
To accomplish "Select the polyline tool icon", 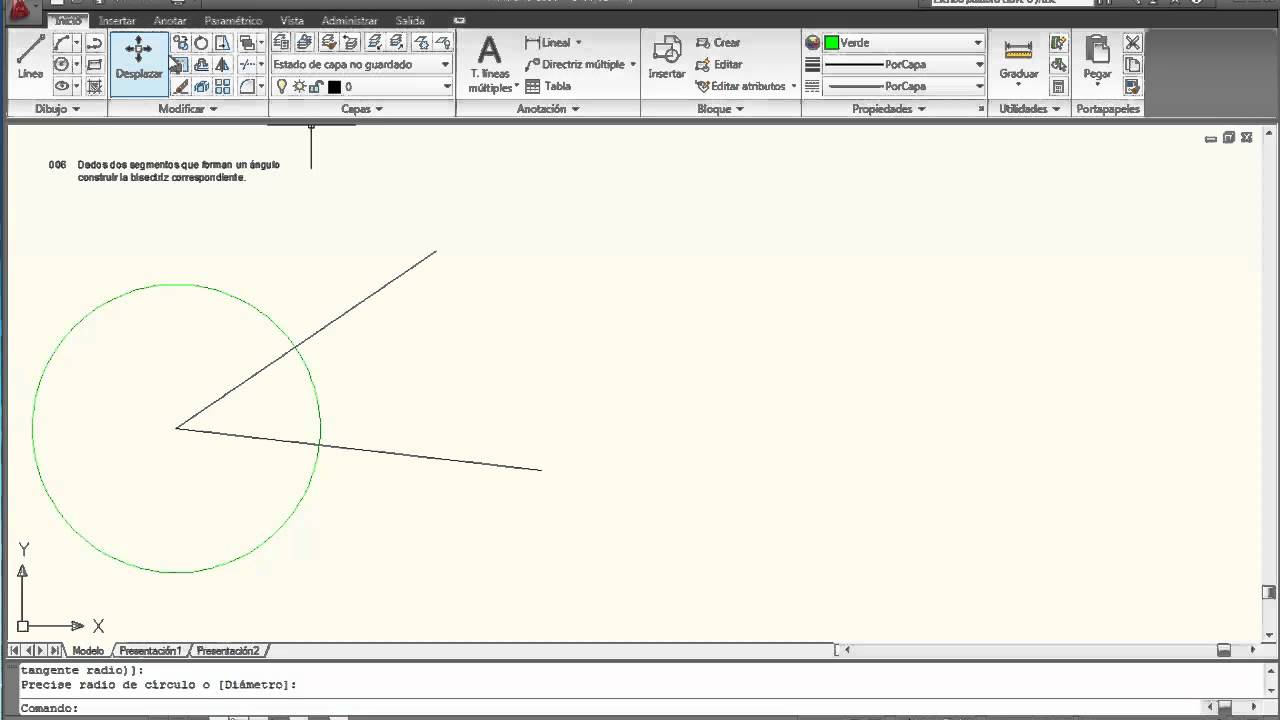I will (x=94, y=43).
